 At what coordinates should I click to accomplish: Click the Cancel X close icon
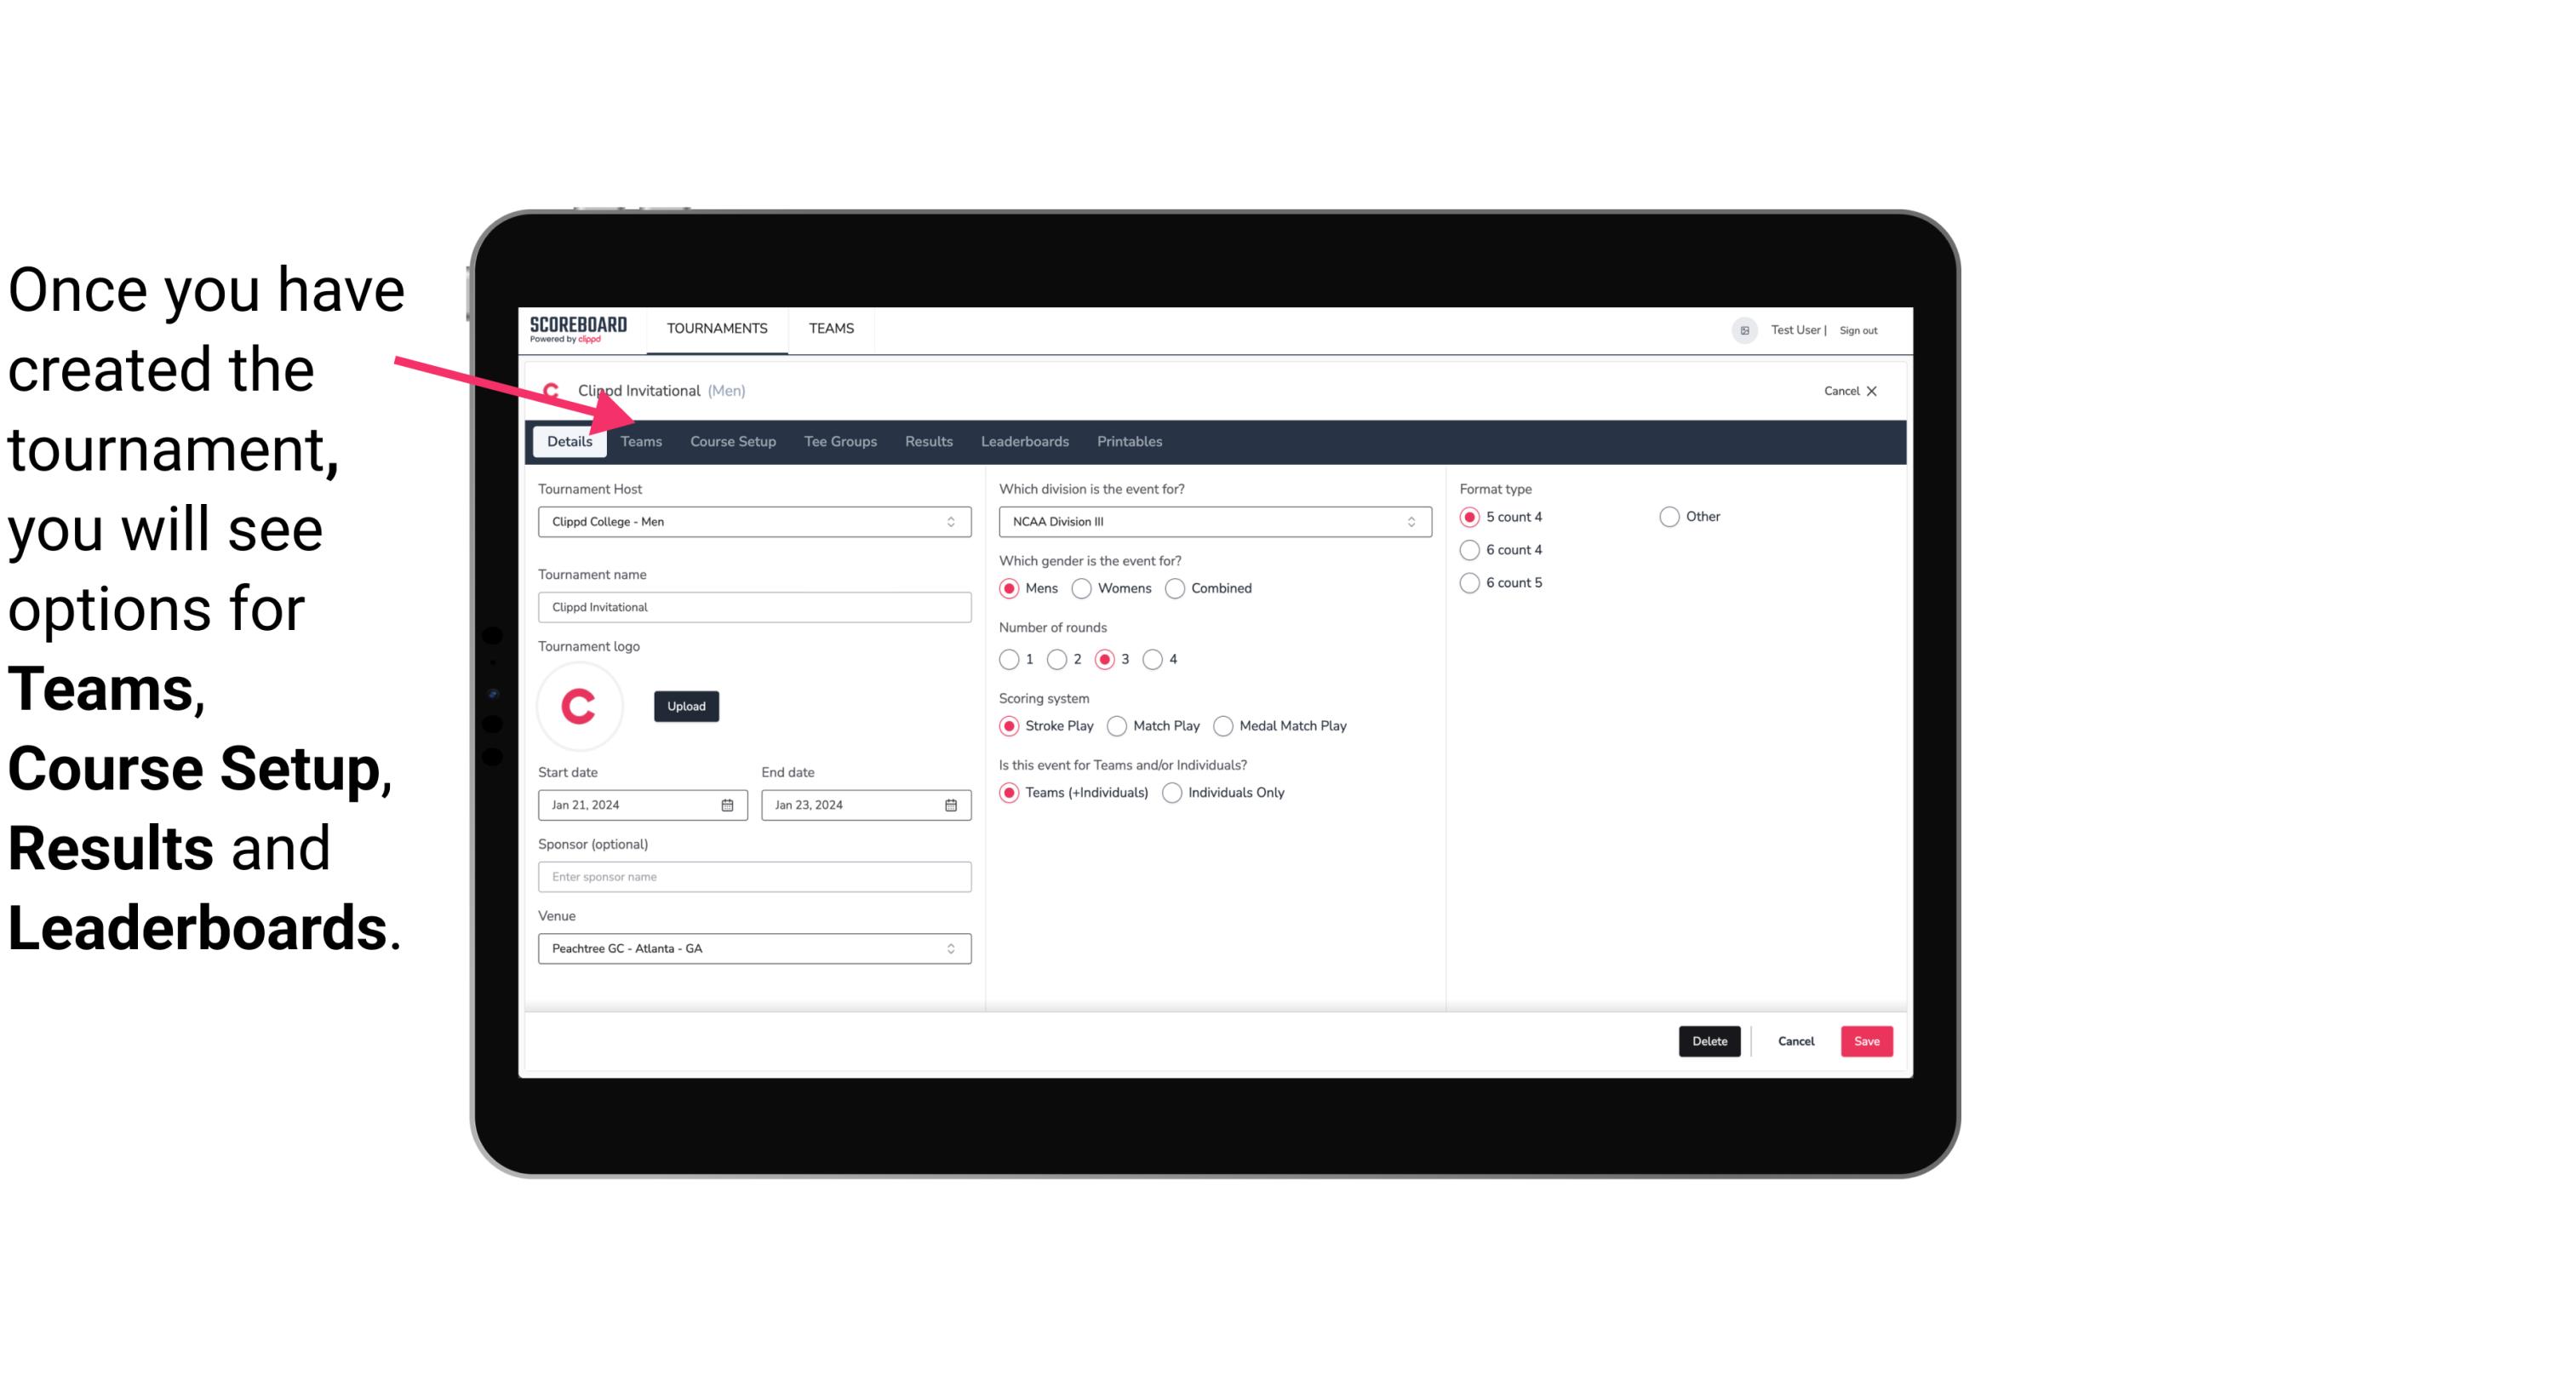[x=1871, y=391]
